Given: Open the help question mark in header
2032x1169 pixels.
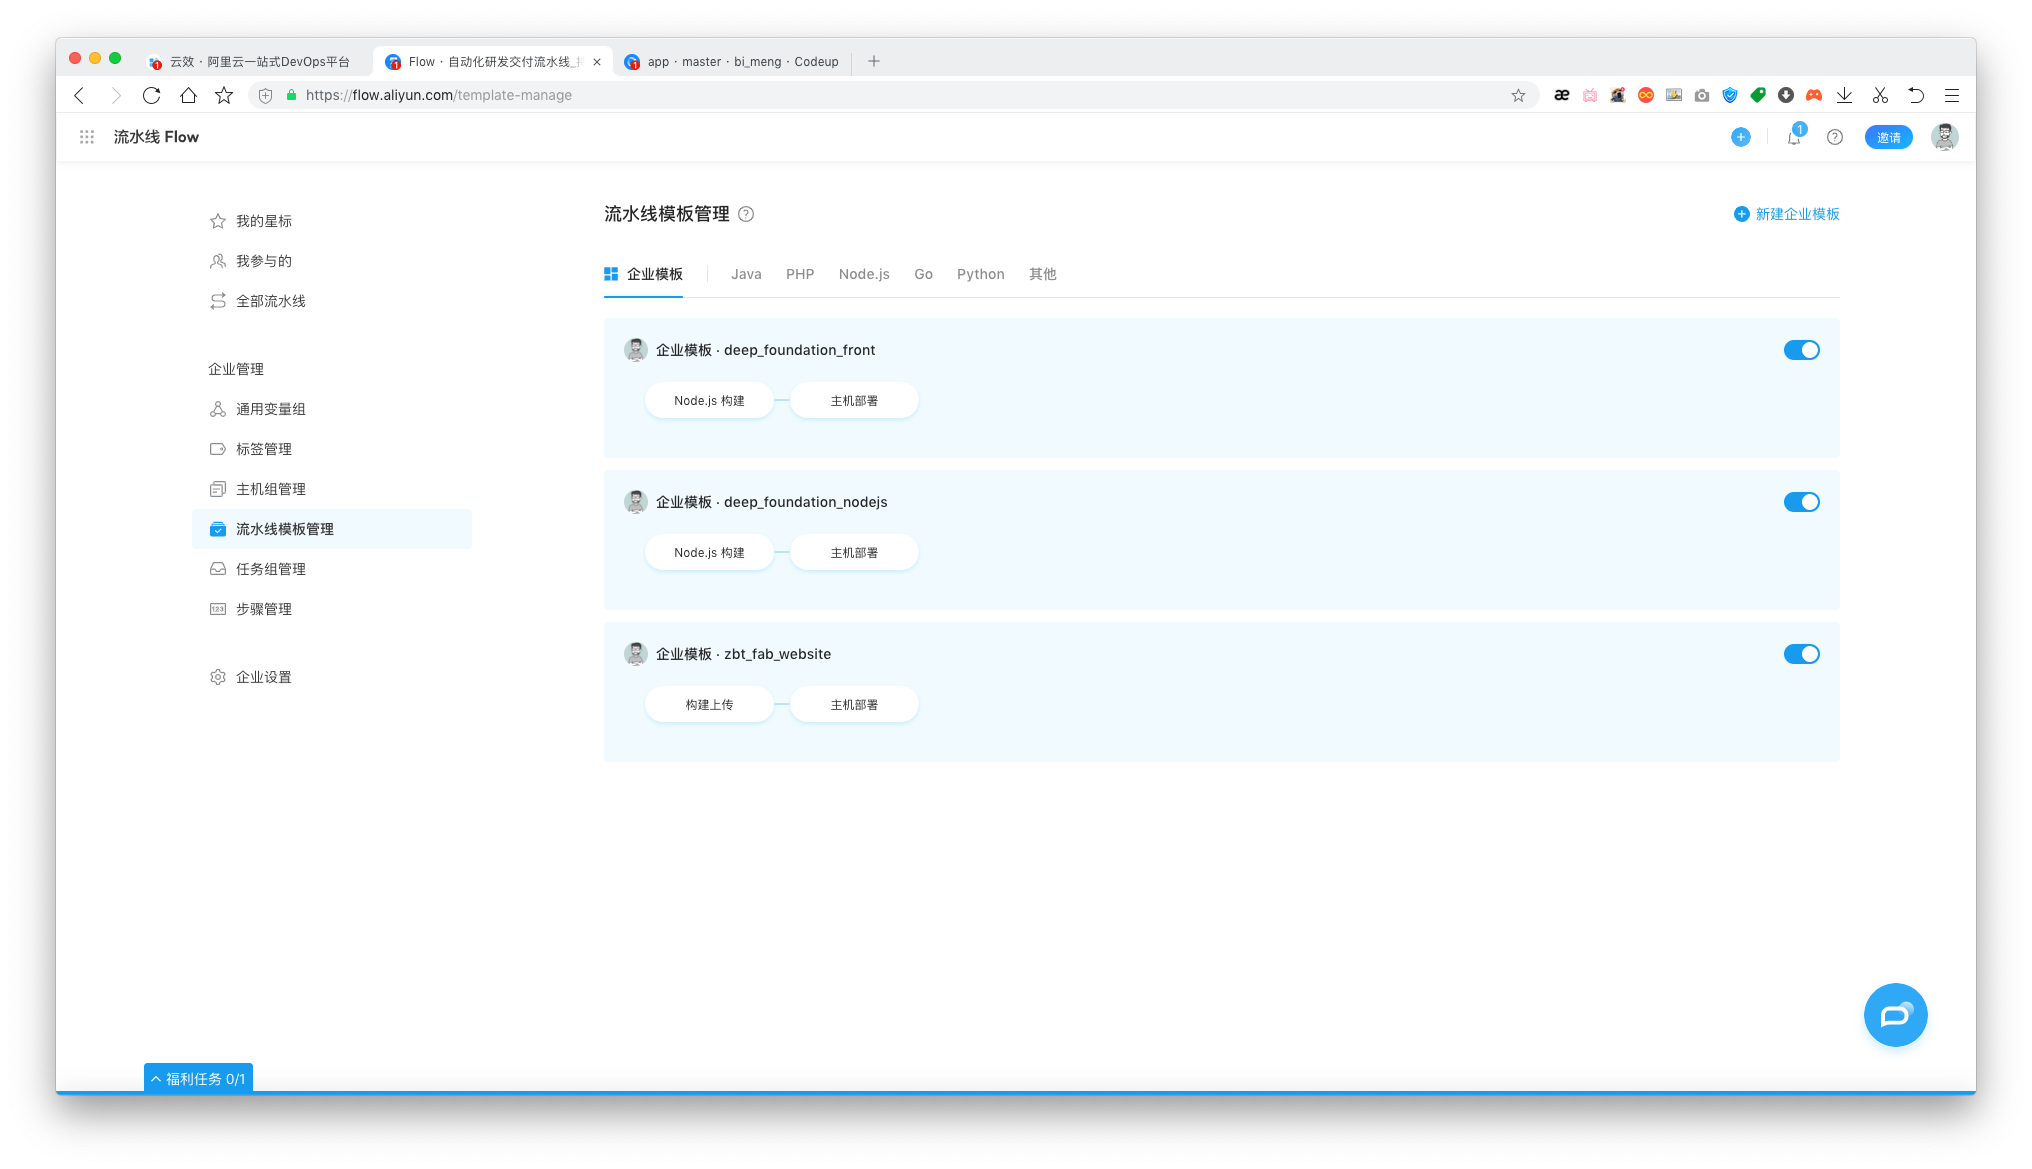Looking at the screenshot, I should (1835, 137).
